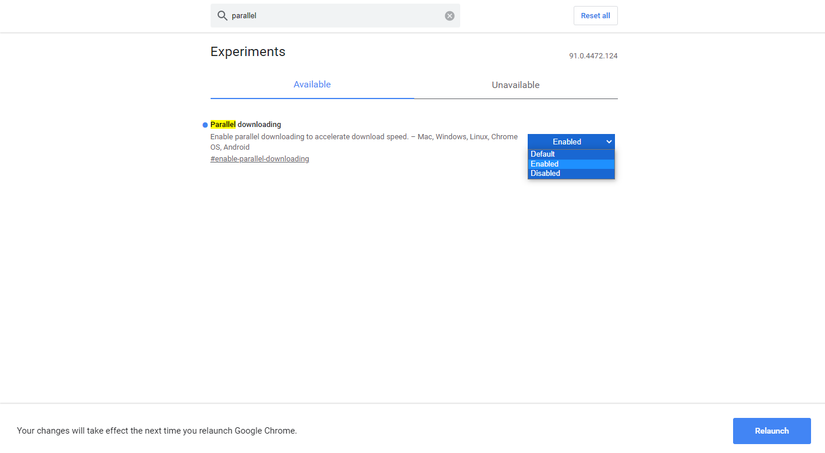825x453 pixels.
Task: Open the Unavailable tab
Action: pyautogui.click(x=515, y=85)
